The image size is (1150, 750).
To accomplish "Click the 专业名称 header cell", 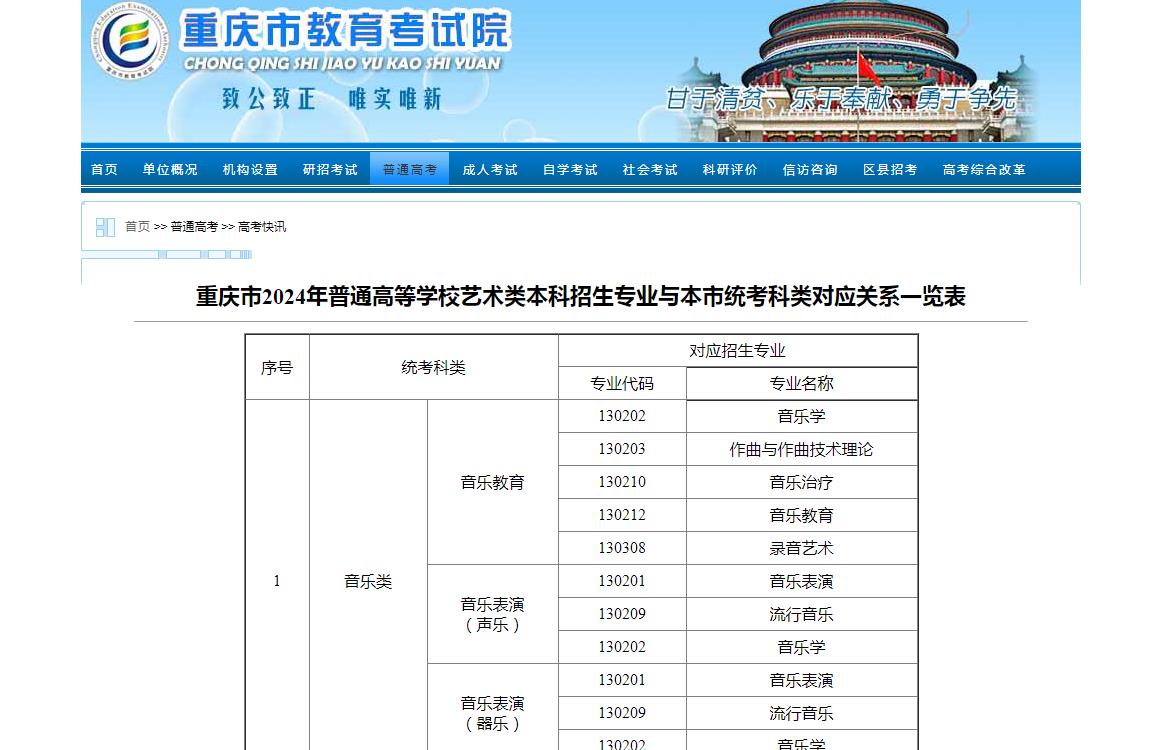I will [x=802, y=383].
